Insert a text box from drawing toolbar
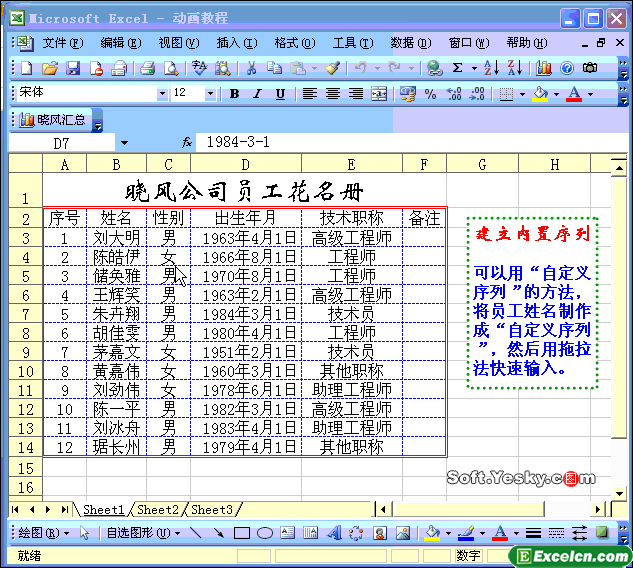The width and height of the screenshot is (633, 568). 288,533
